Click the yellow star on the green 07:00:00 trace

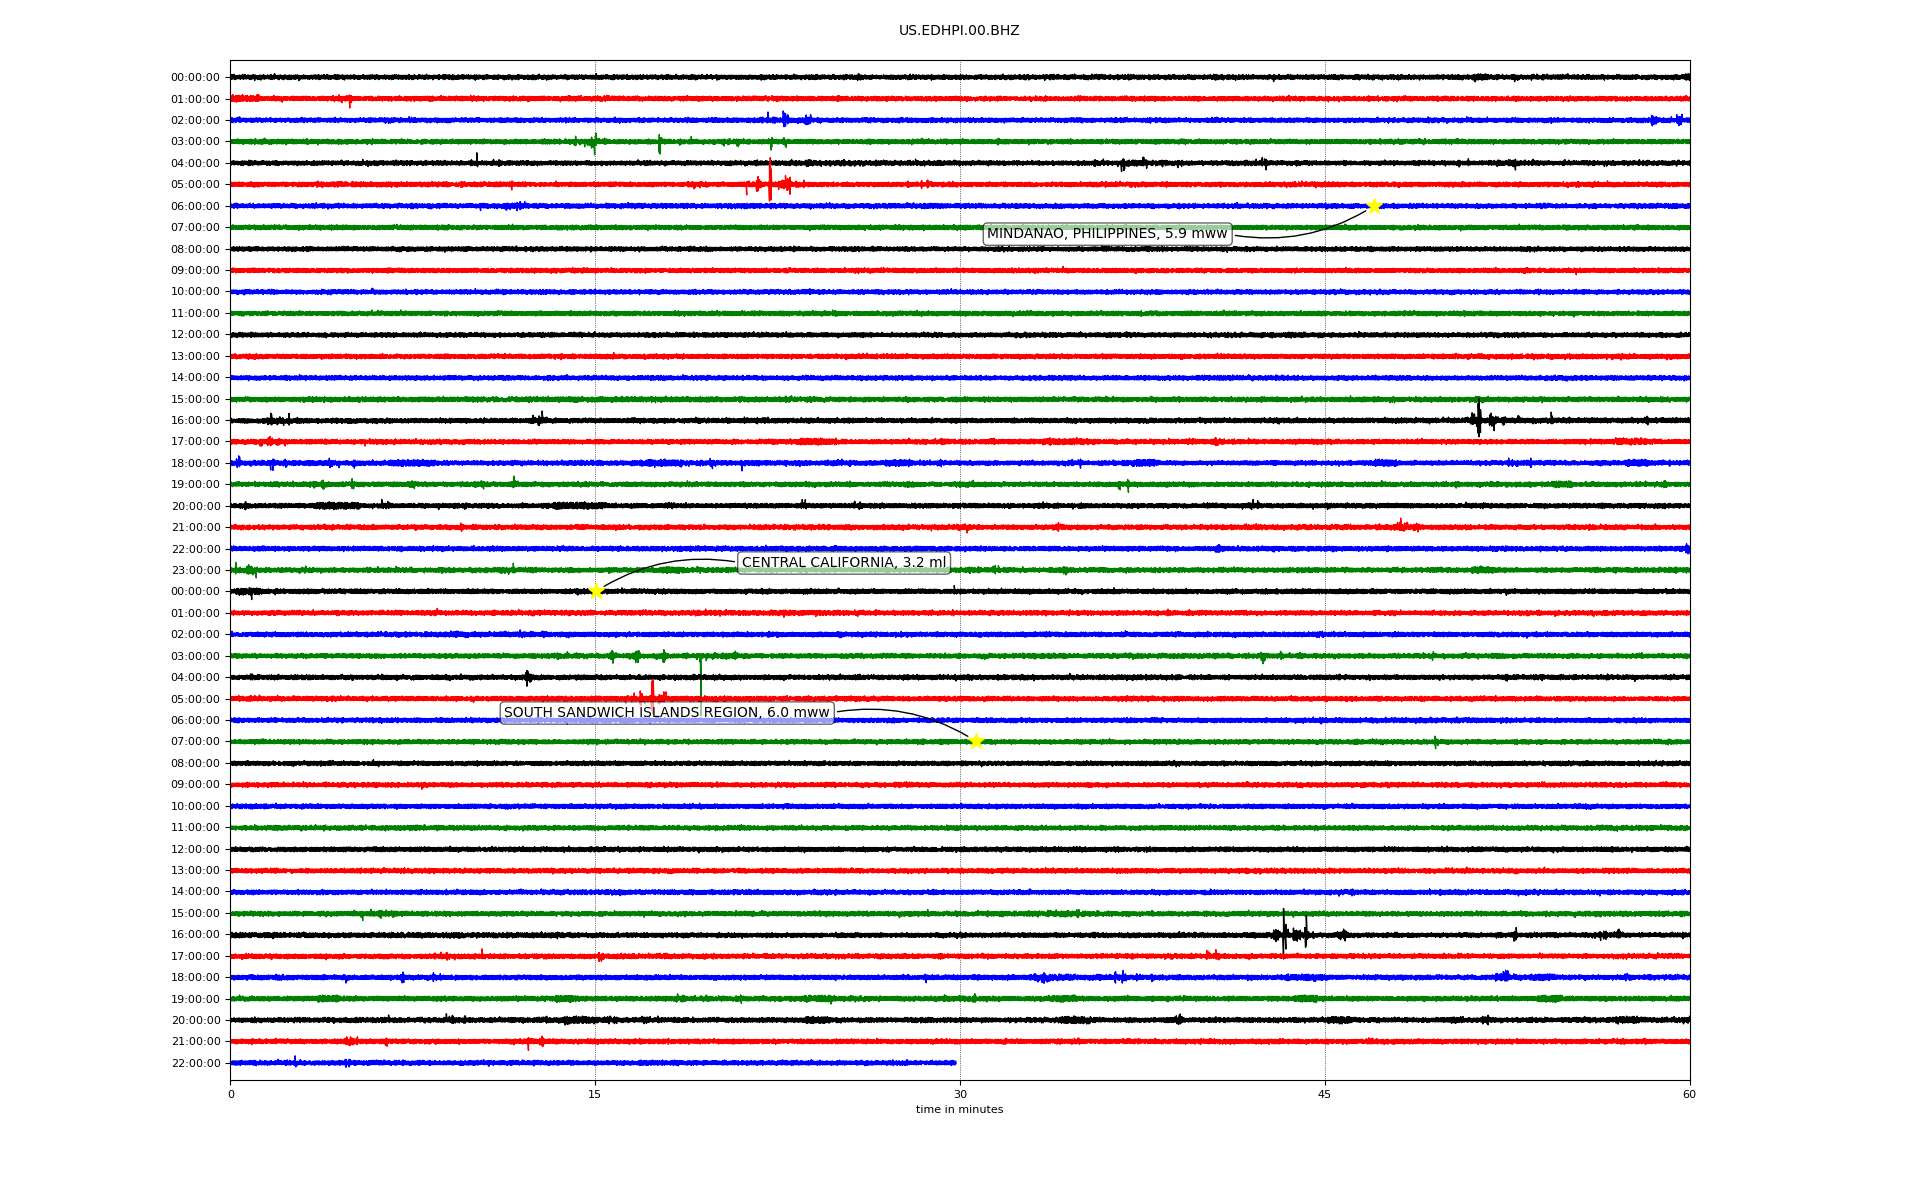[x=976, y=741]
